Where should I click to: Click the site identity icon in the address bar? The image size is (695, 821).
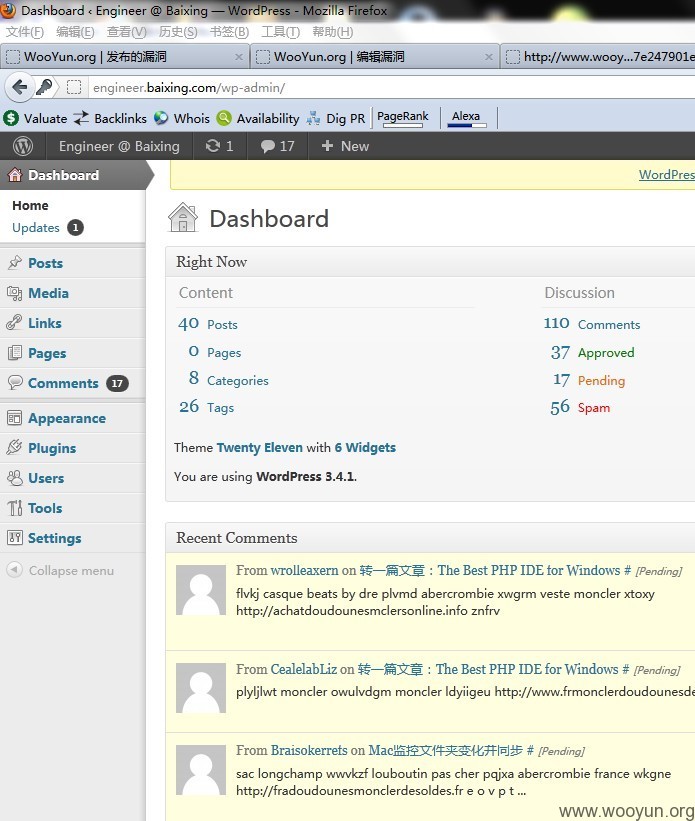(74, 87)
